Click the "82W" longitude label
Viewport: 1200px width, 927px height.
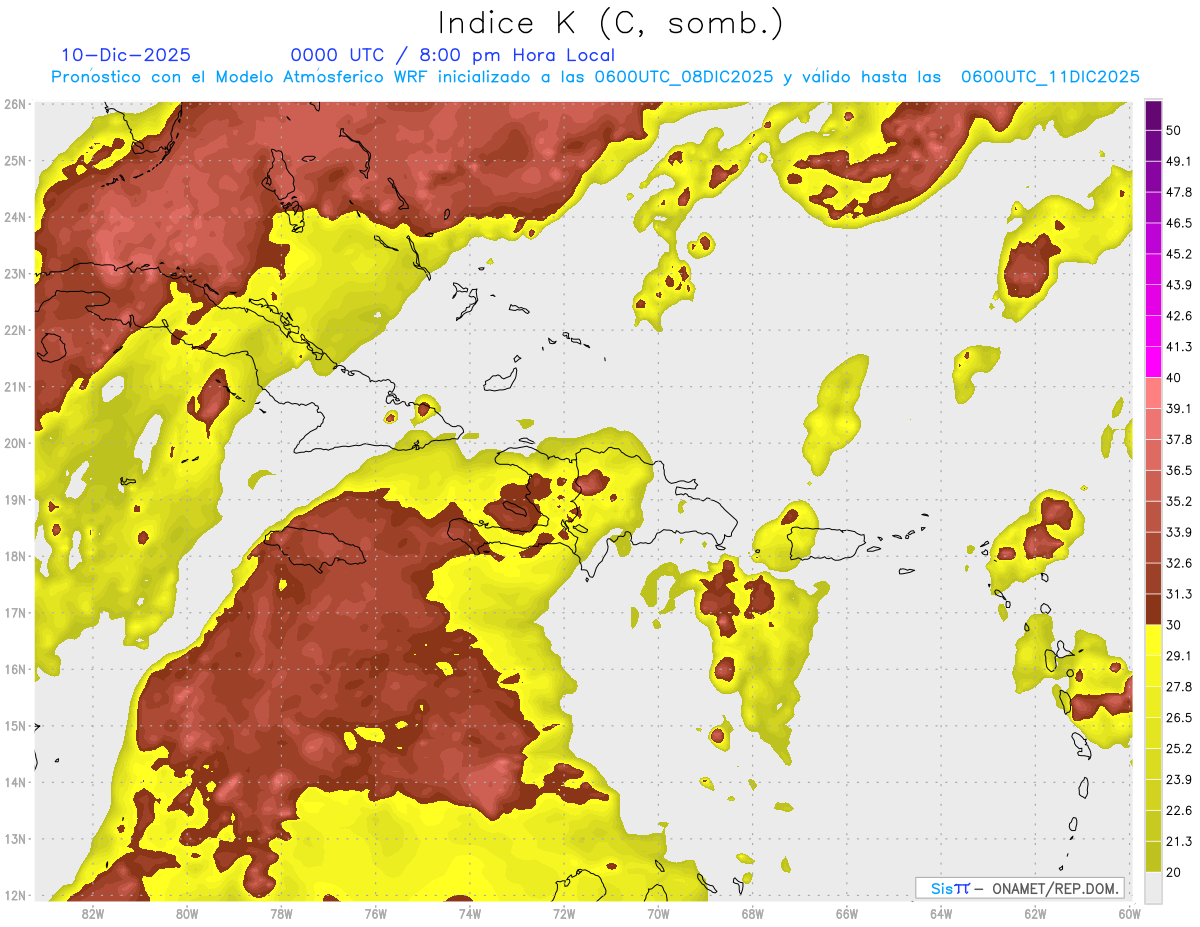(92, 914)
